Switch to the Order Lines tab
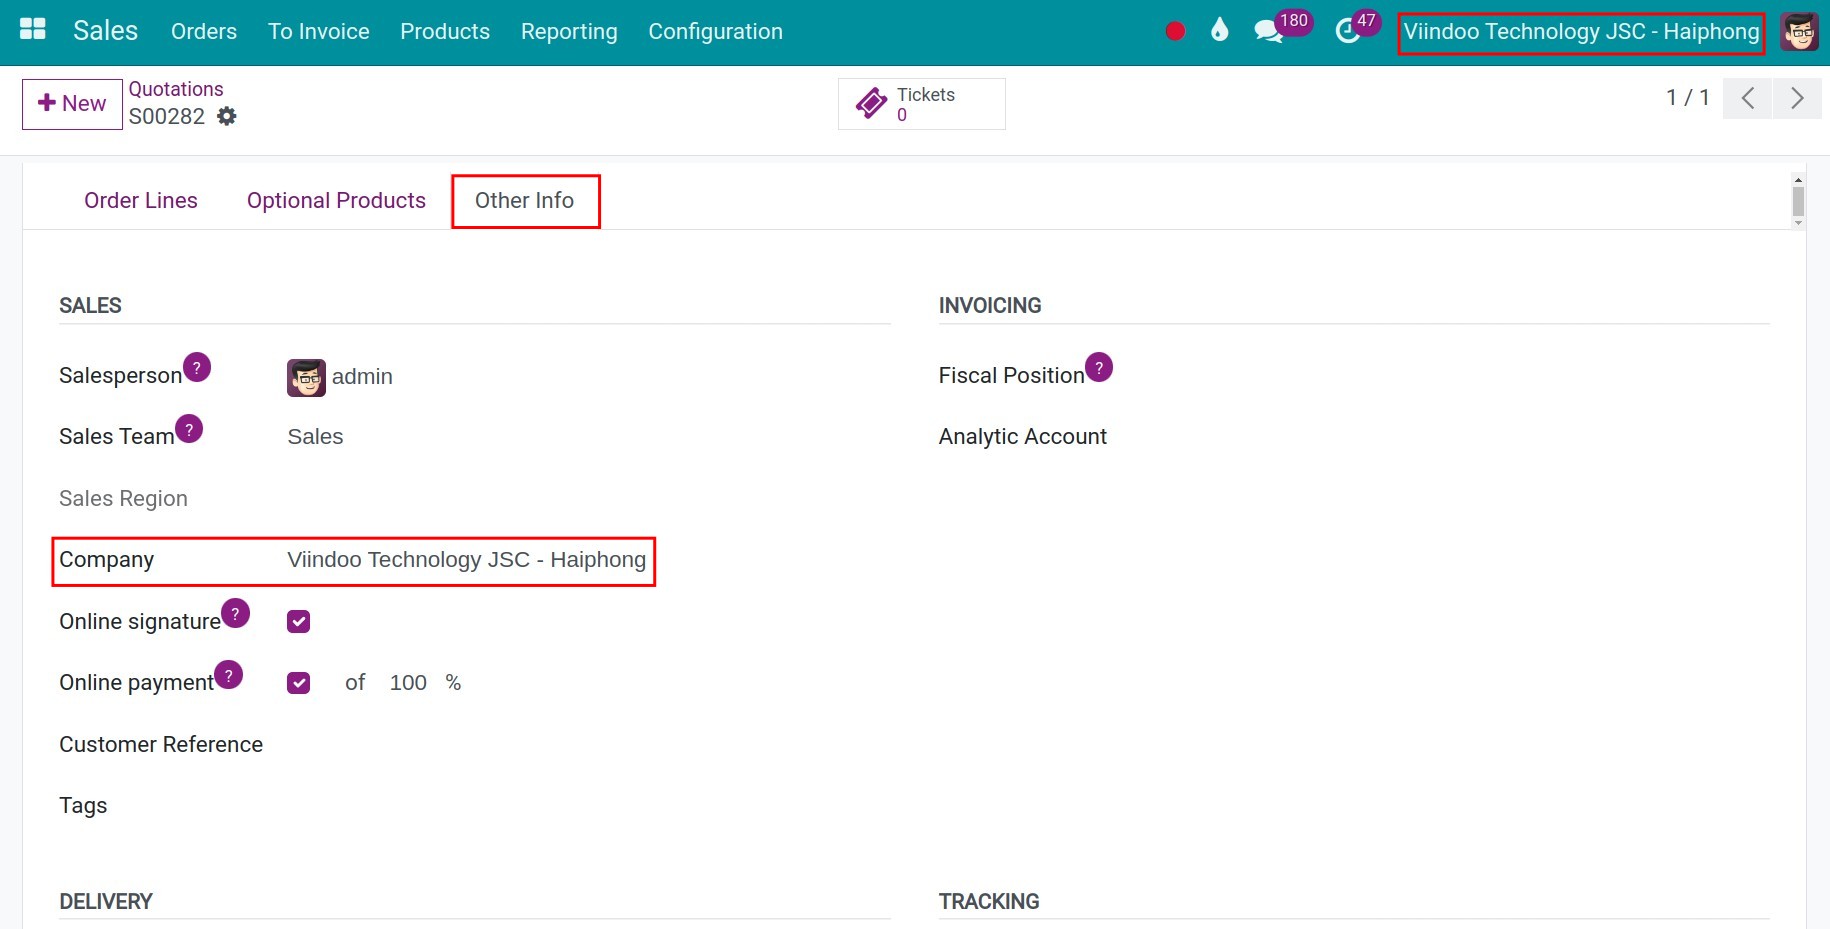This screenshot has height=929, width=1830. point(141,201)
